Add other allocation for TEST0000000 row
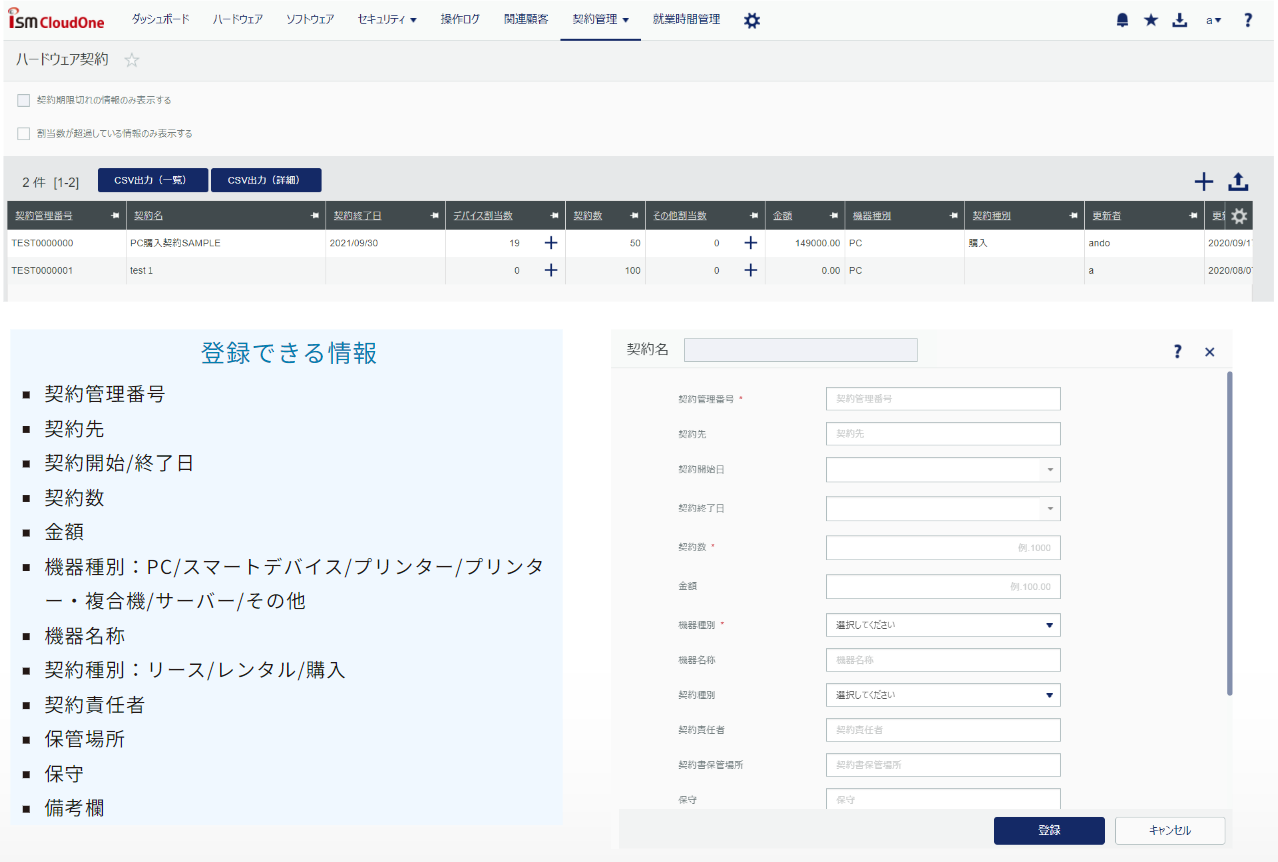The width and height of the screenshot is (1278, 862). coord(750,243)
